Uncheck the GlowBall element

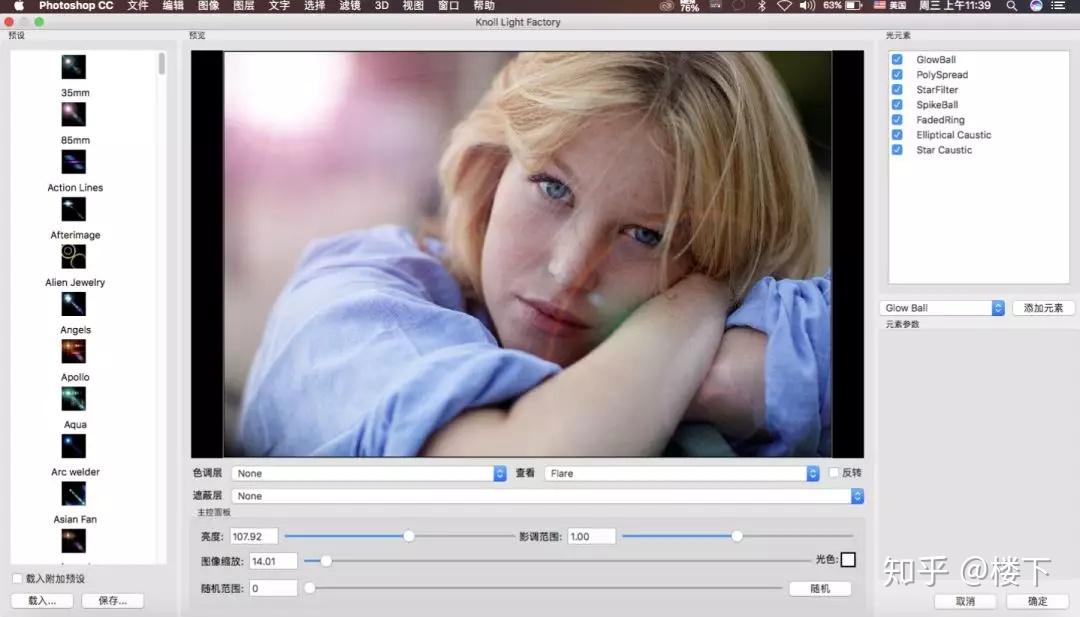897,59
